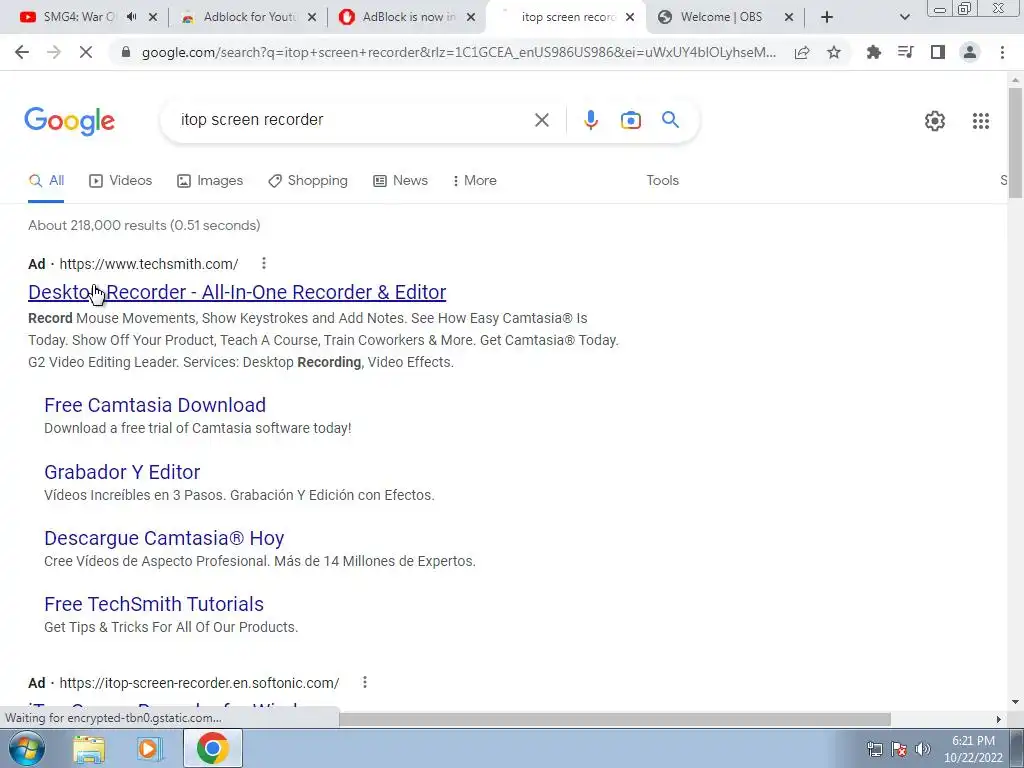Click the horizontal scrollbar thumb
The width and height of the screenshot is (1024, 768).
click(615, 719)
